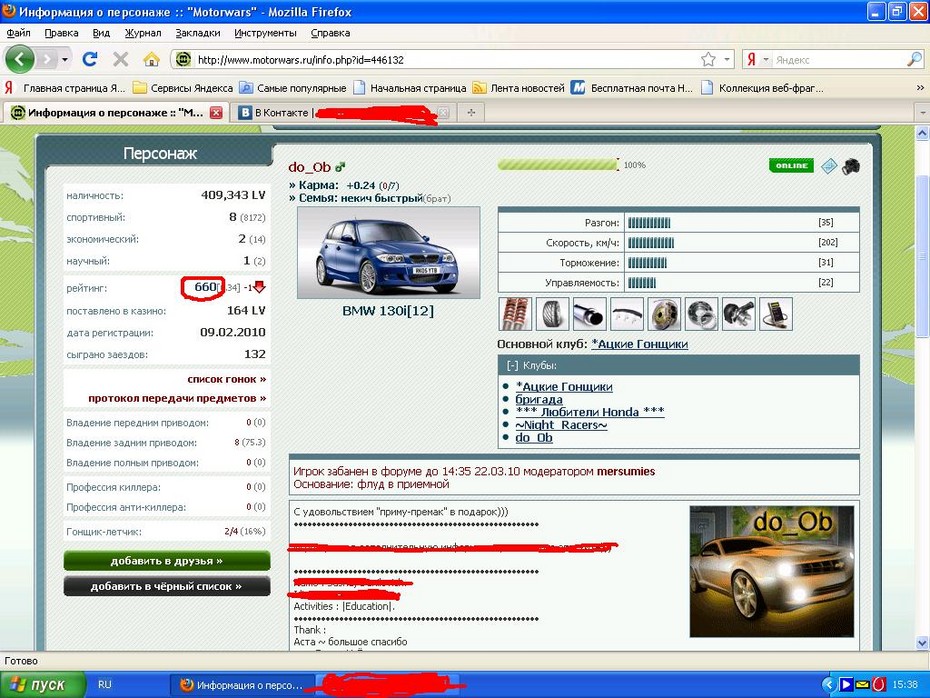This screenshot has width=930, height=698.
Task: Click the camera photo icon near ONLINE
Action: click(851, 166)
